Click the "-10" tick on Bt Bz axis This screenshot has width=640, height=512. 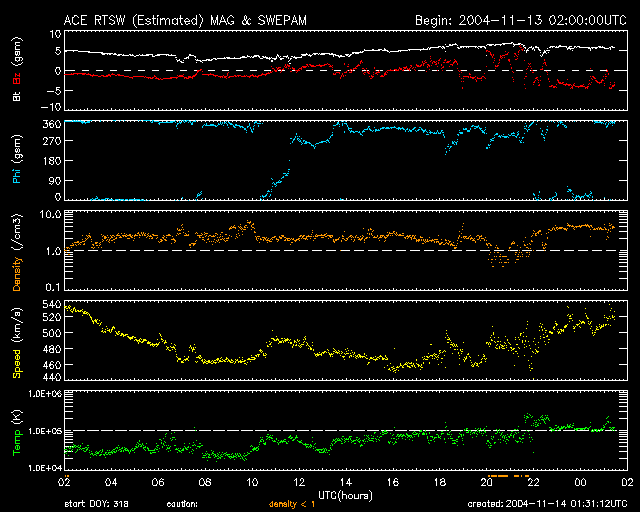click(x=51, y=107)
